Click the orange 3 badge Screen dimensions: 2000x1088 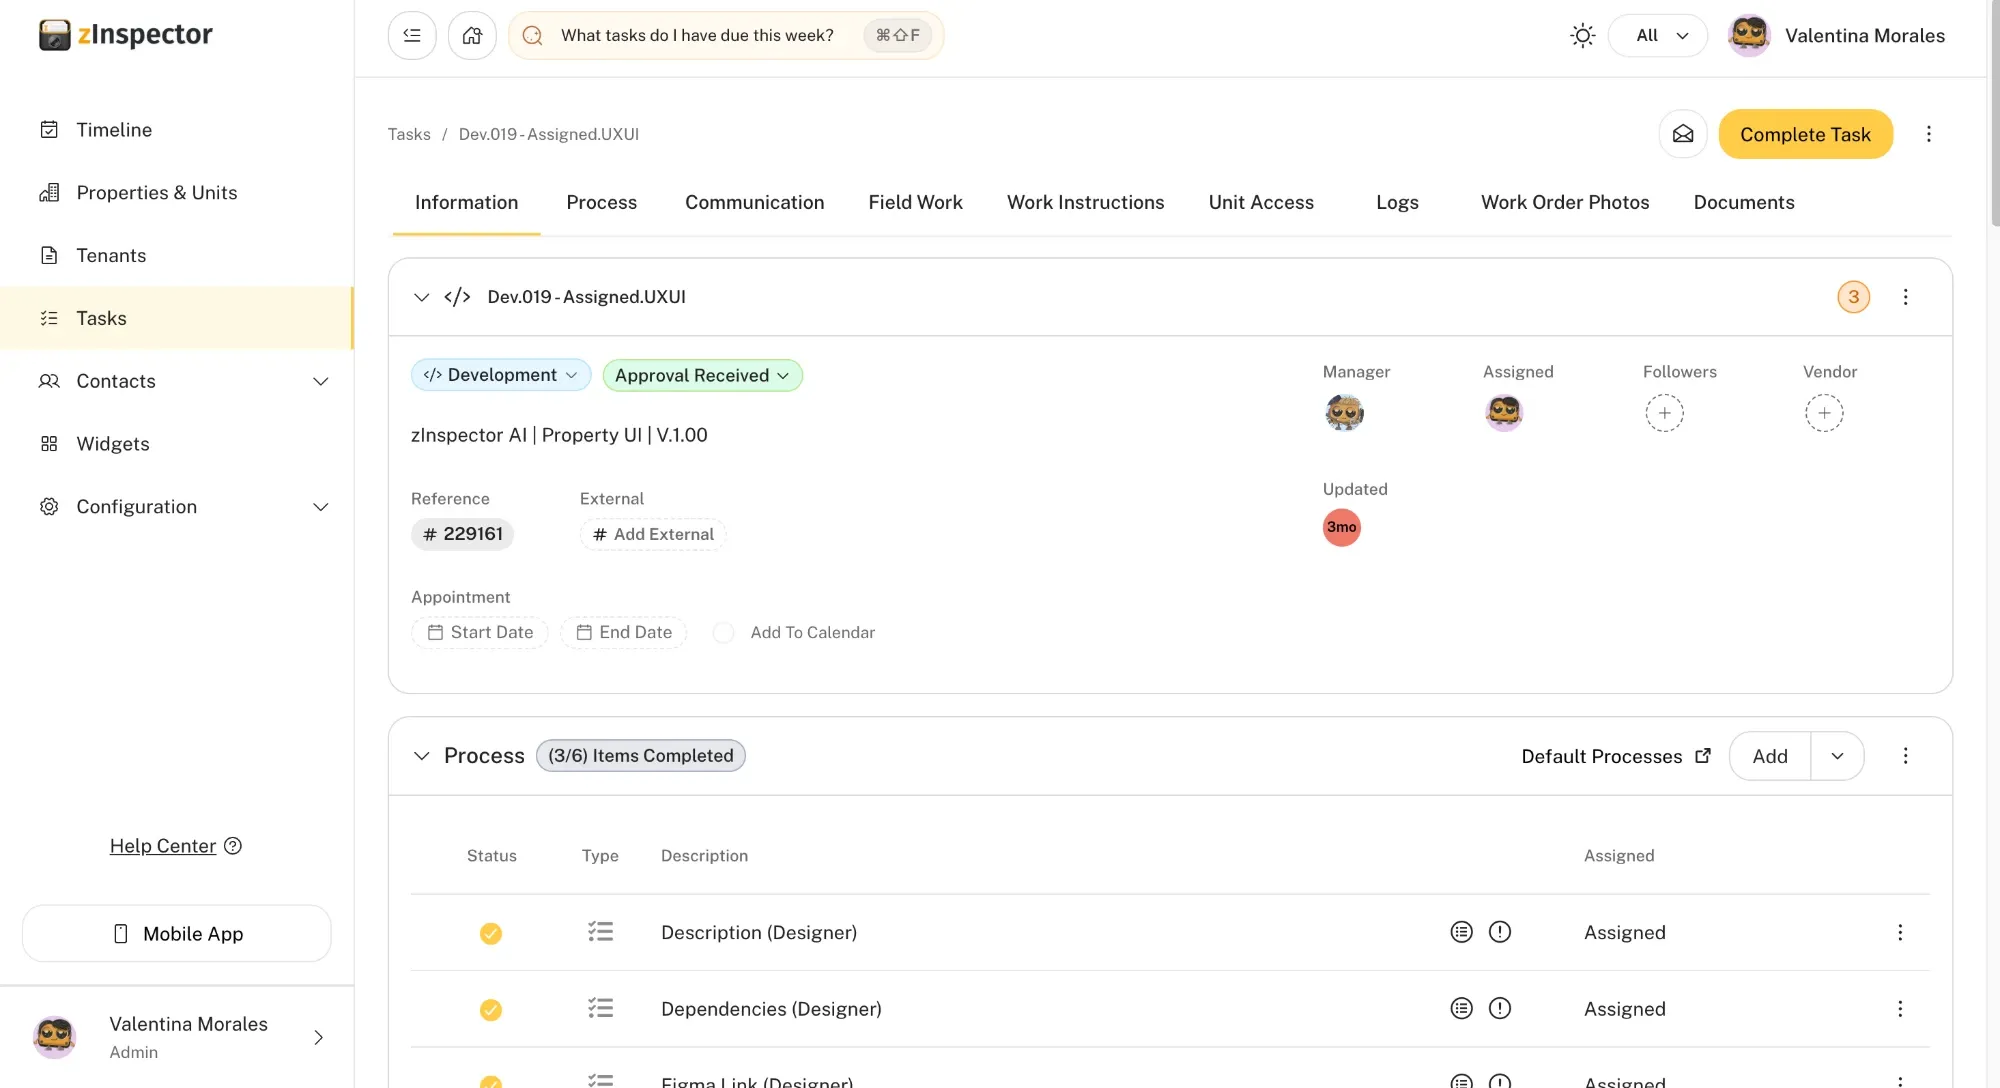1854,297
